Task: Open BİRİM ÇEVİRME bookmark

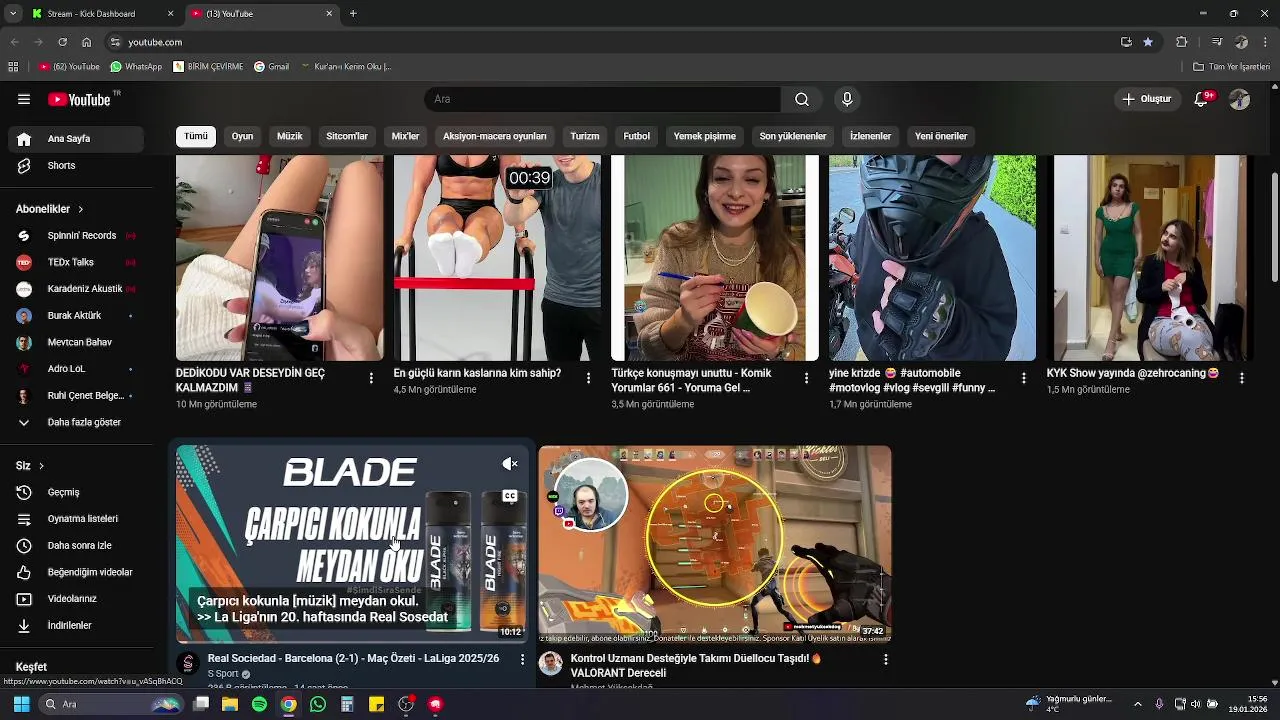Action: [x=208, y=67]
